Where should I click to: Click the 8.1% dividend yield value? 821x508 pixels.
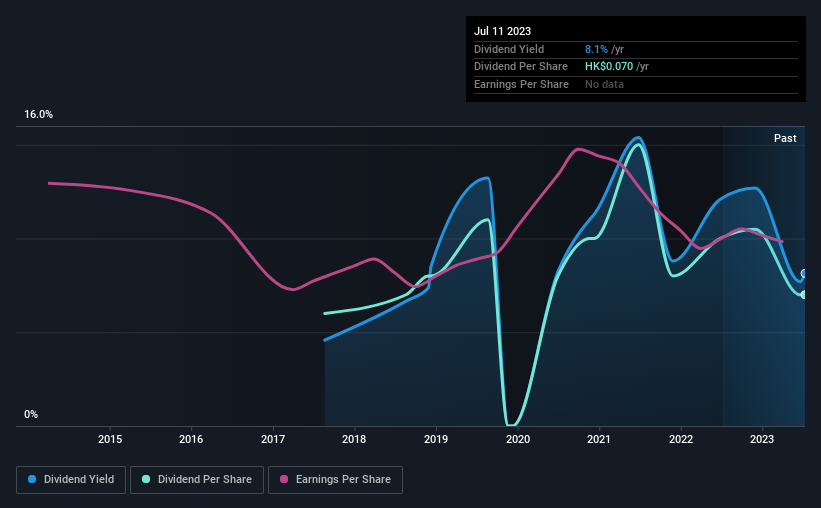596,49
